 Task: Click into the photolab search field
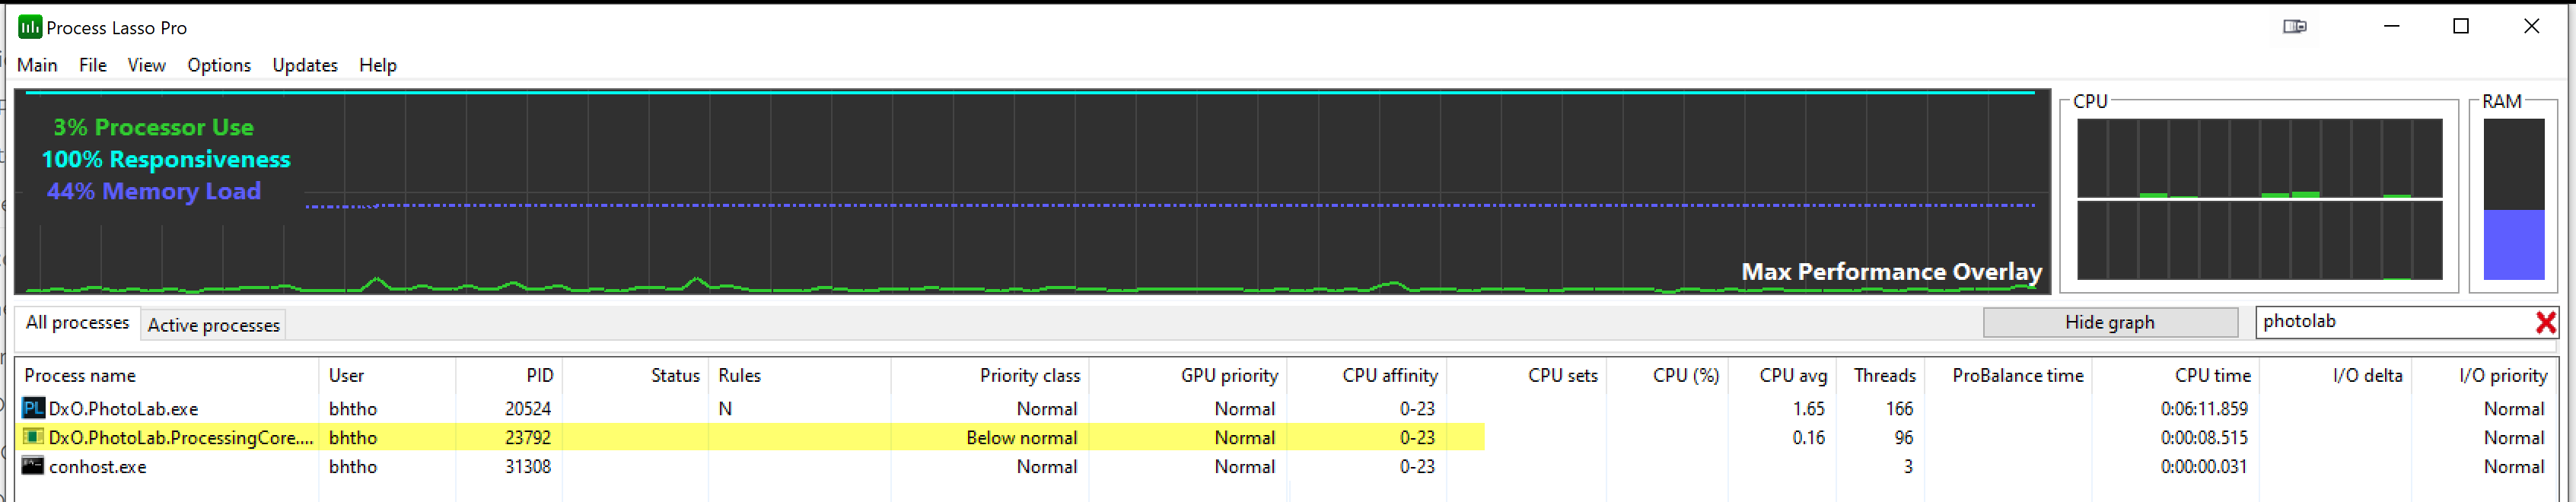point(2390,322)
